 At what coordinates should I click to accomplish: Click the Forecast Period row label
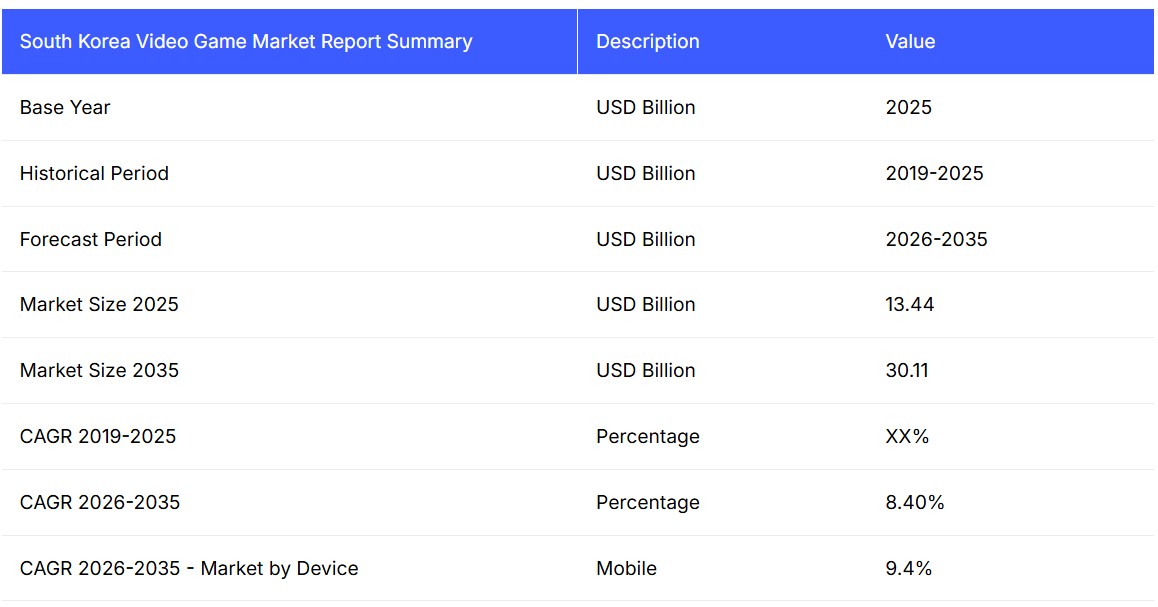coord(91,240)
